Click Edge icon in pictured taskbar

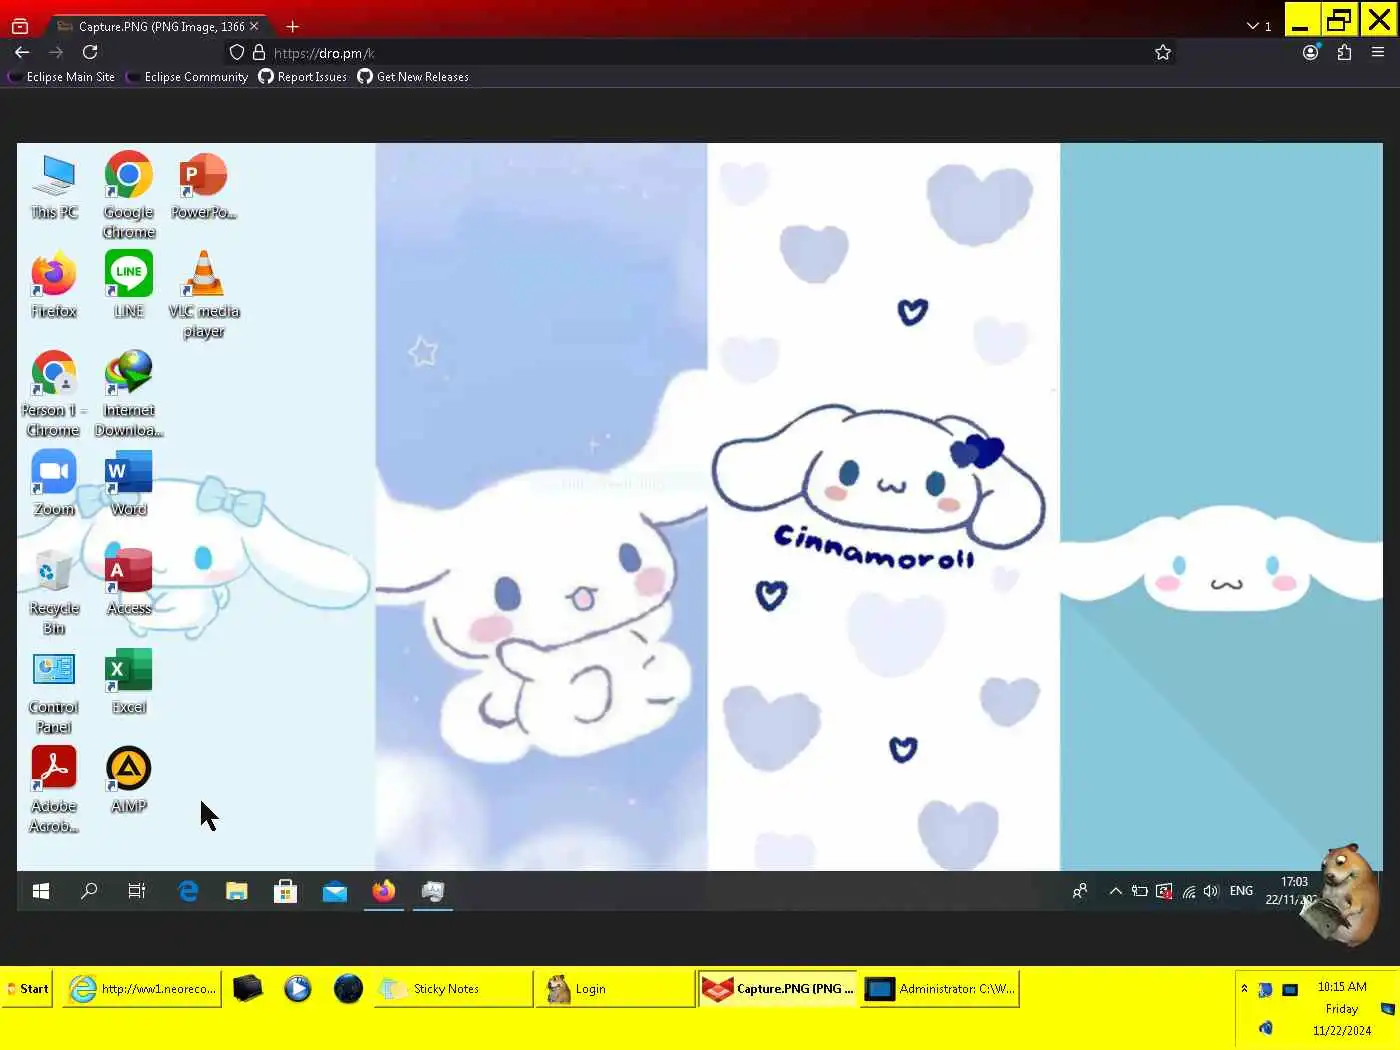(x=187, y=891)
